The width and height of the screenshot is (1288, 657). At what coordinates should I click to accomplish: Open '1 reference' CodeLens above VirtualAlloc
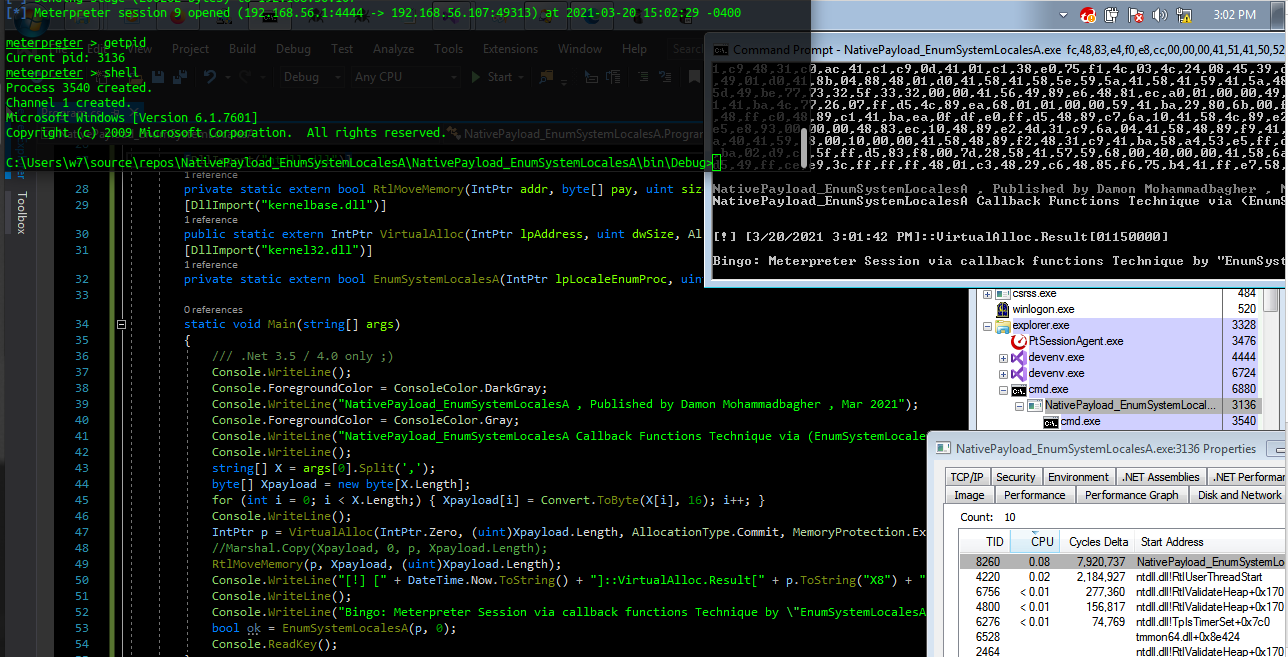pyautogui.click(x=211, y=220)
